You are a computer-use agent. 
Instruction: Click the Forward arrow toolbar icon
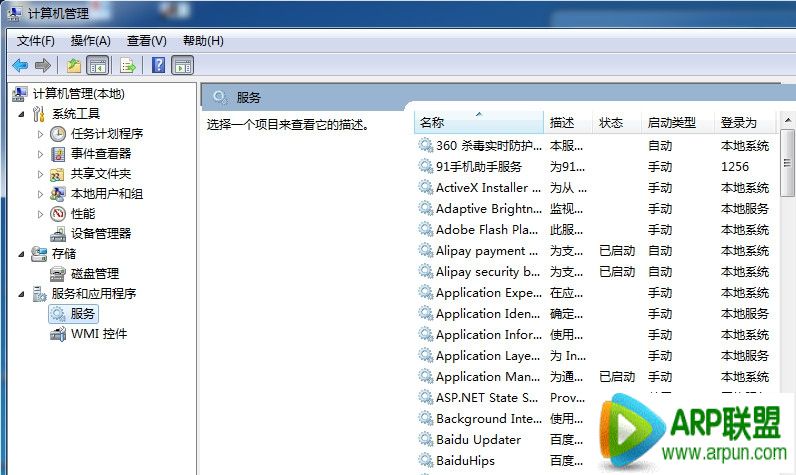coord(43,65)
